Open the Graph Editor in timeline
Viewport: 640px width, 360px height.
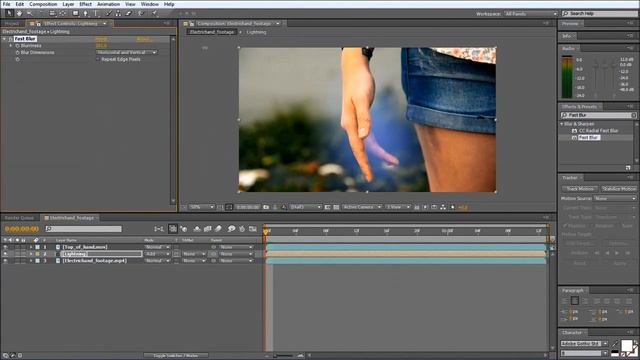click(x=253, y=229)
